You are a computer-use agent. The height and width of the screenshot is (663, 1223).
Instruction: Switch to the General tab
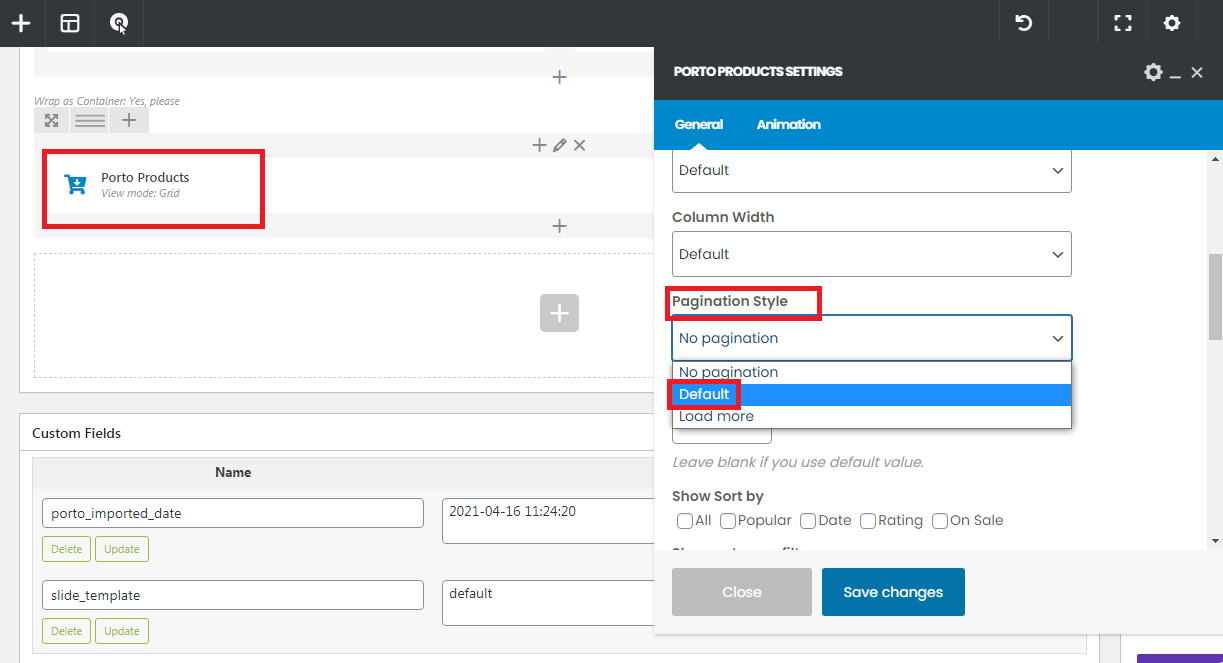point(699,125)
